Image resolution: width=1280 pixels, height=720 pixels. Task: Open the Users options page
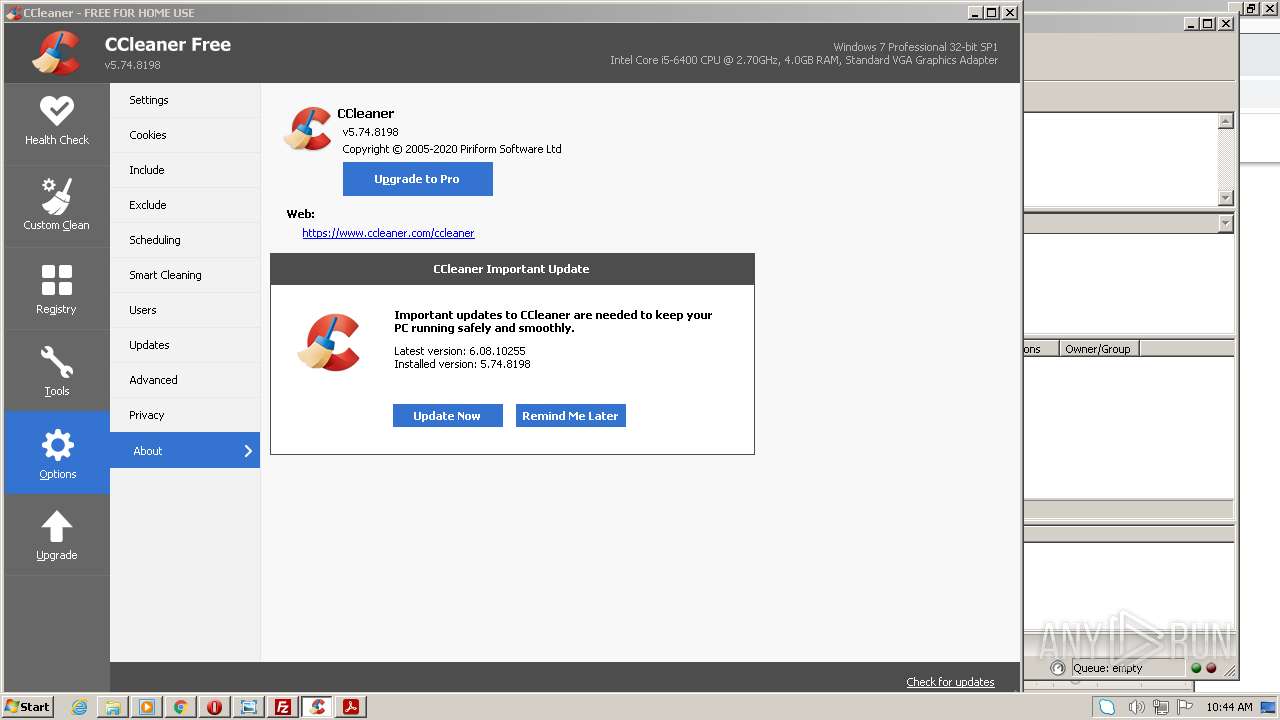click(185, 310)
